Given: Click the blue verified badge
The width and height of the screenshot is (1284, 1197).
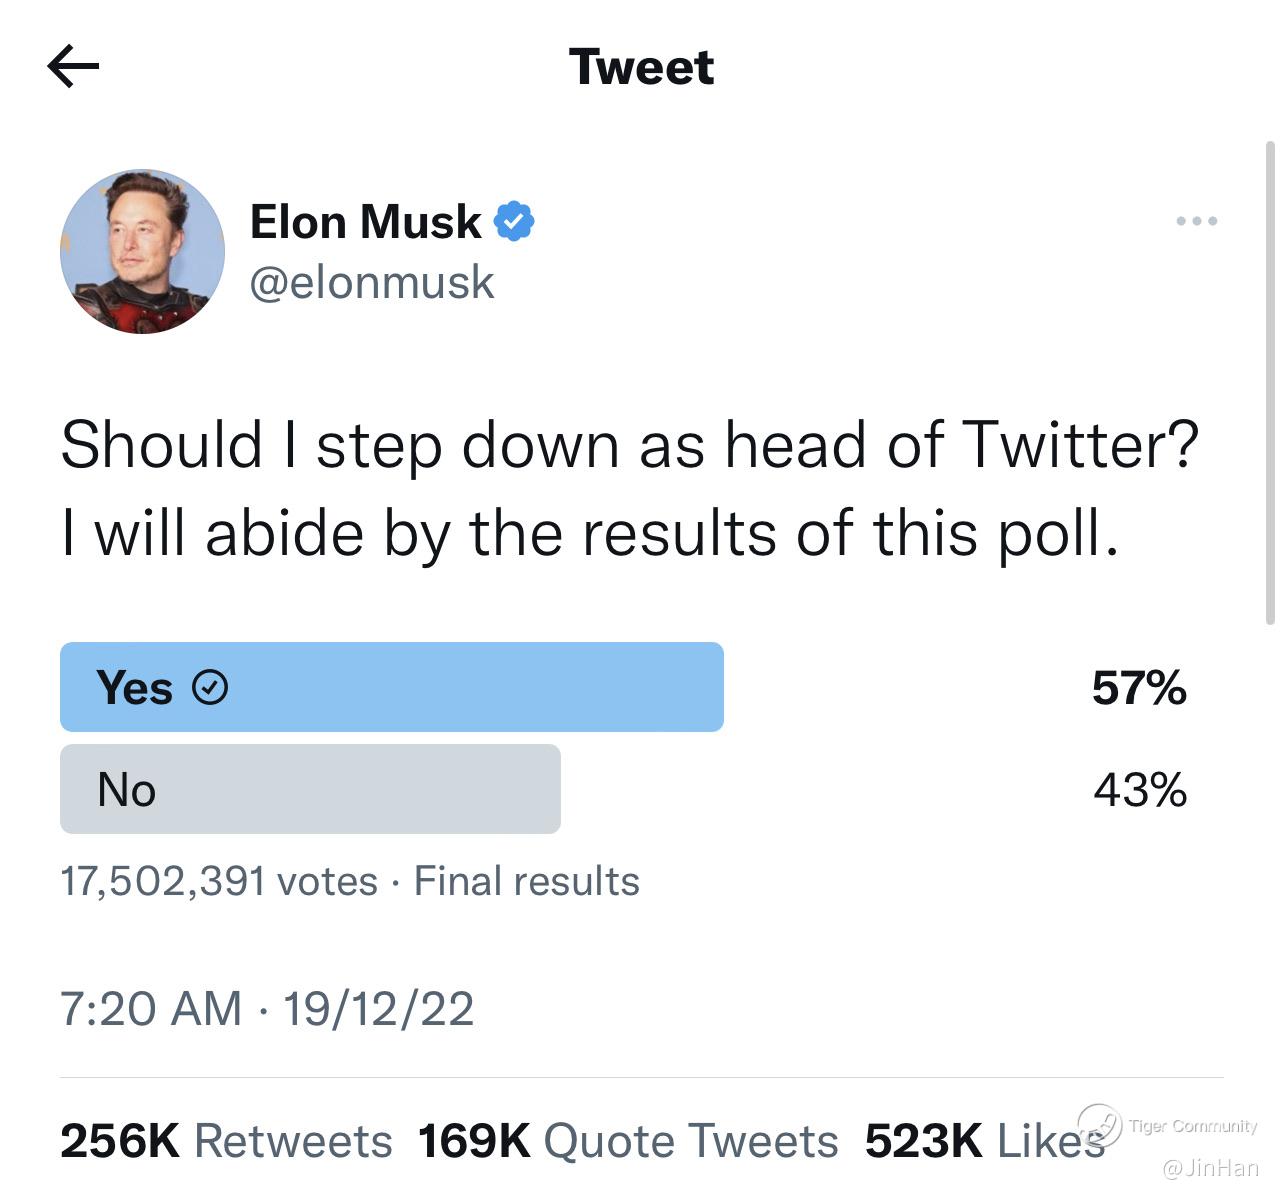Looking at the screenshot, I should 514,221.
